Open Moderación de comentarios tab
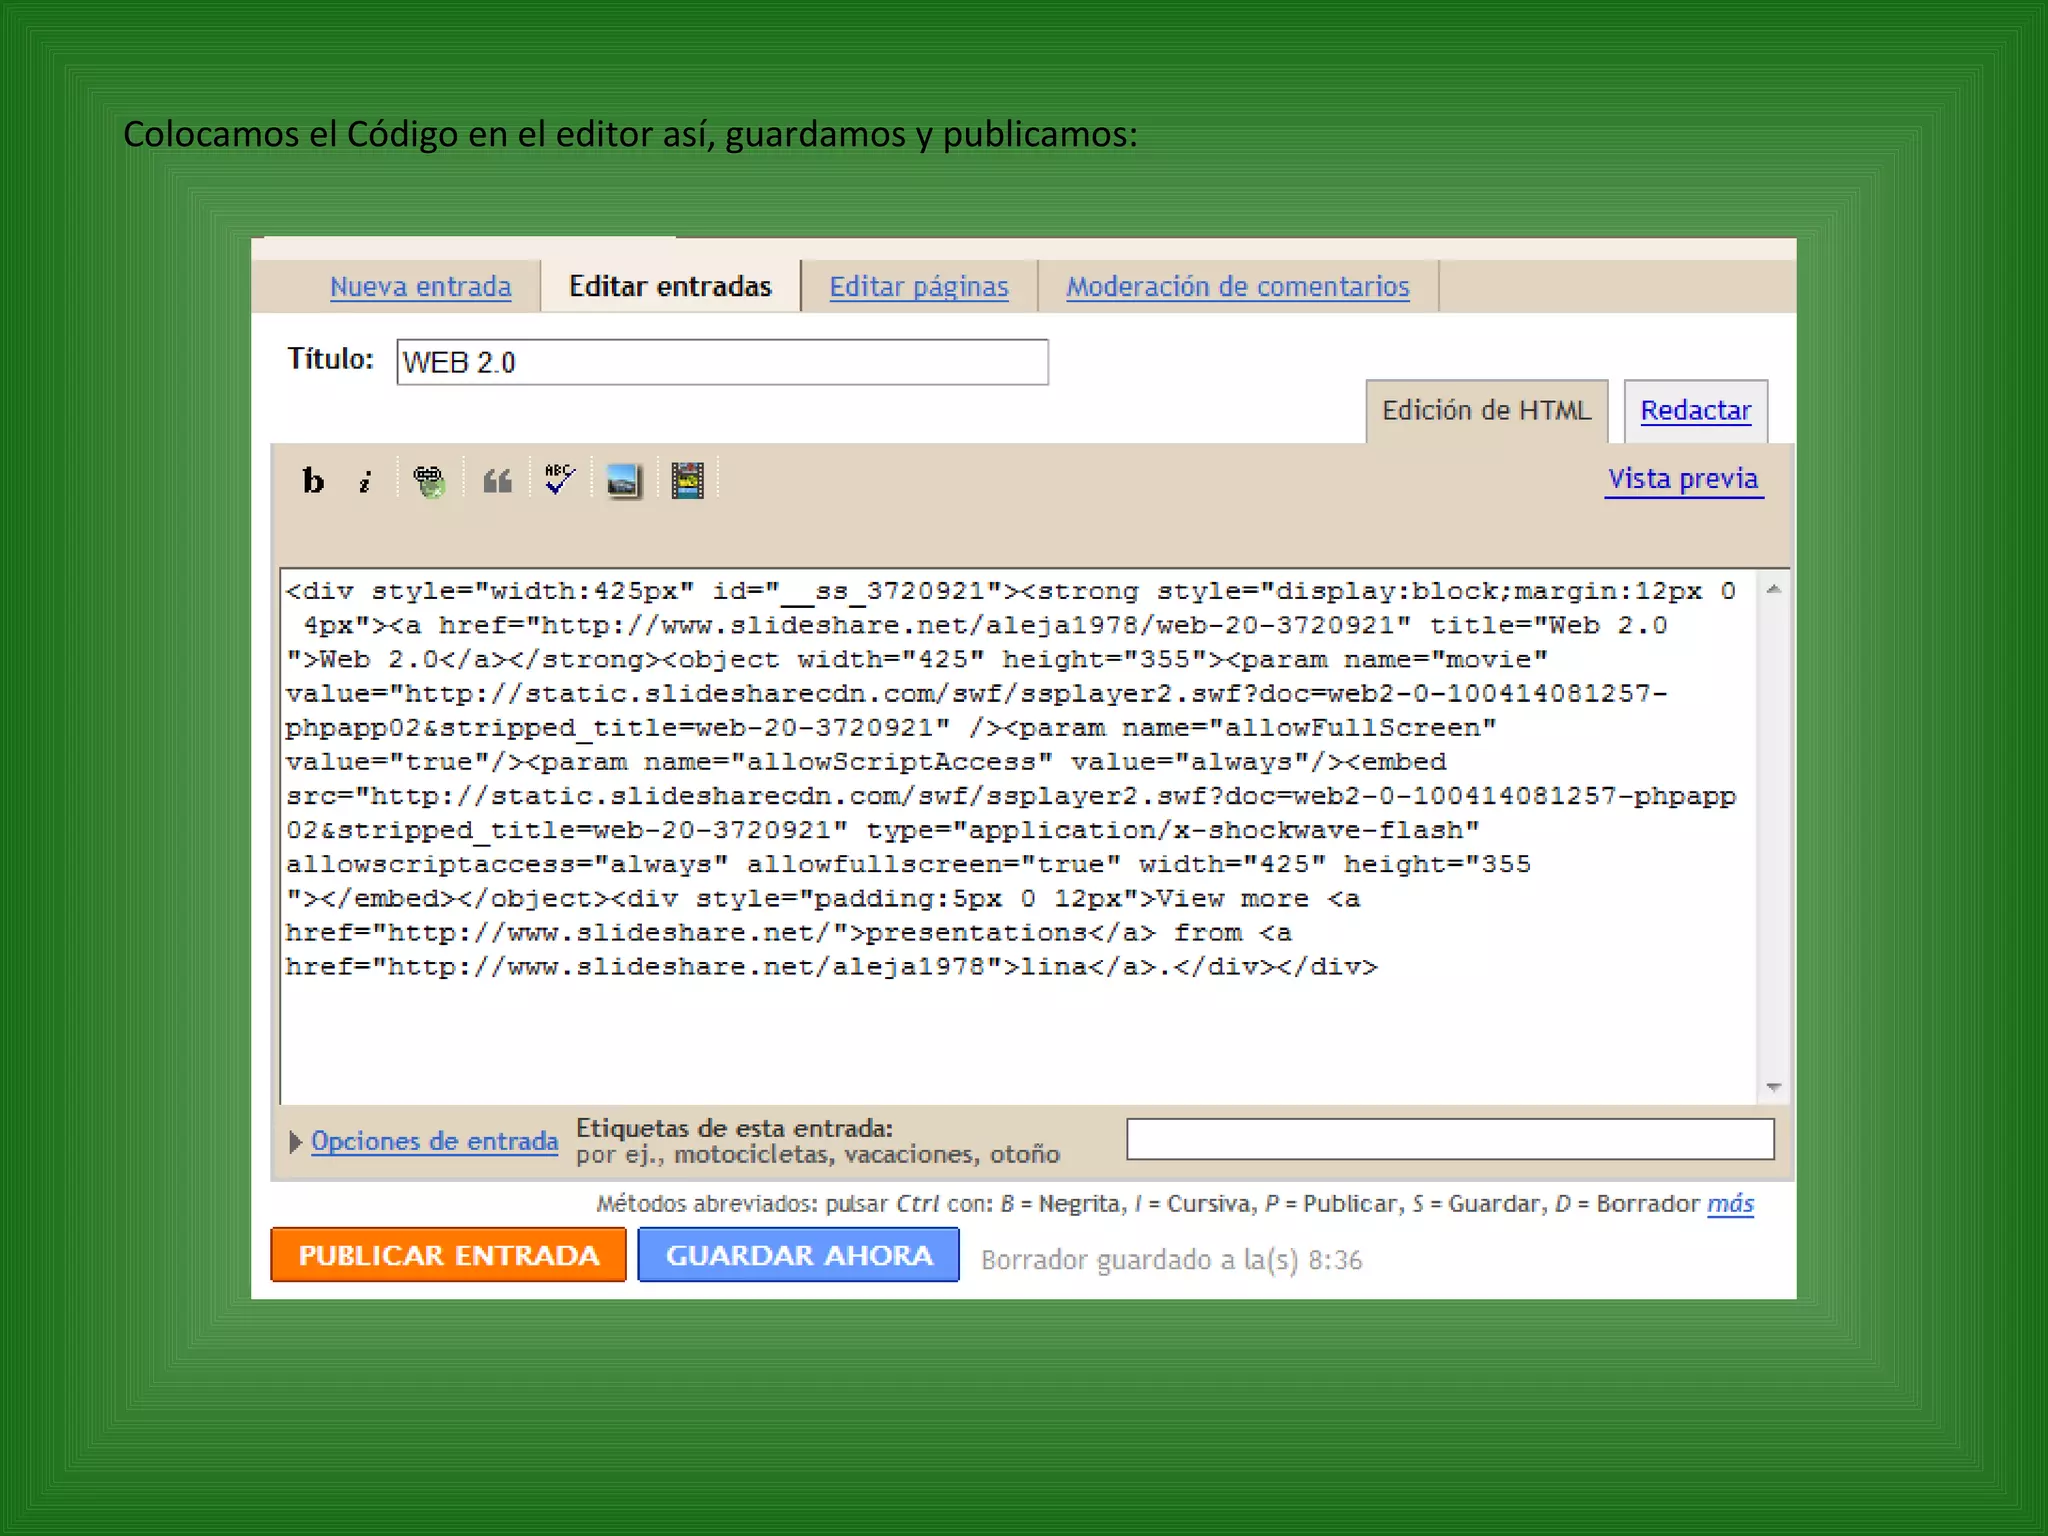Screen dimensions: 2048x1536 1237,287
